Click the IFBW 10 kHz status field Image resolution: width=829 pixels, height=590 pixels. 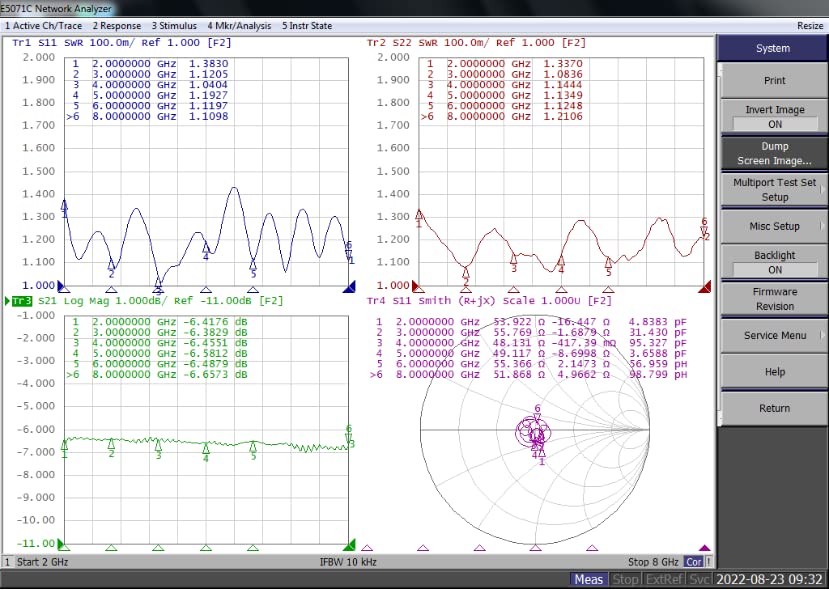click(x=348, y=561)
